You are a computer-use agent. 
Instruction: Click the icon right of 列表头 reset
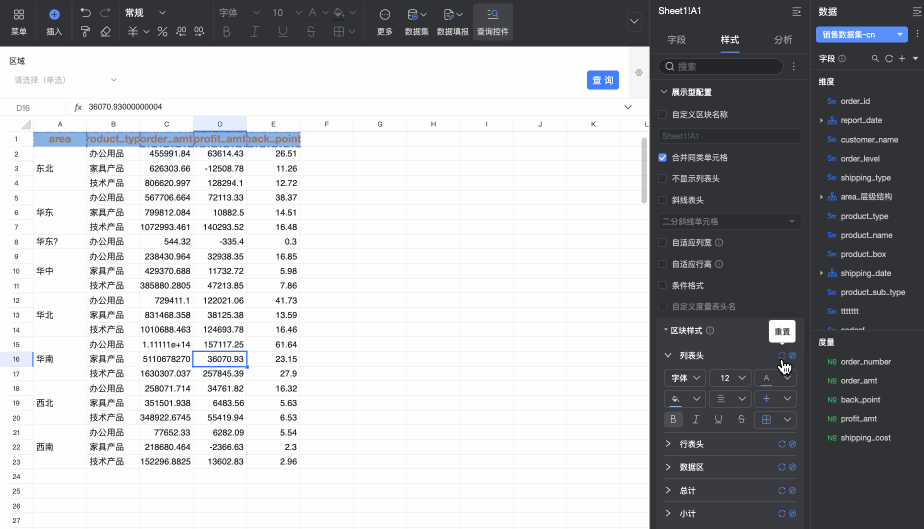(x=793, y=356)
